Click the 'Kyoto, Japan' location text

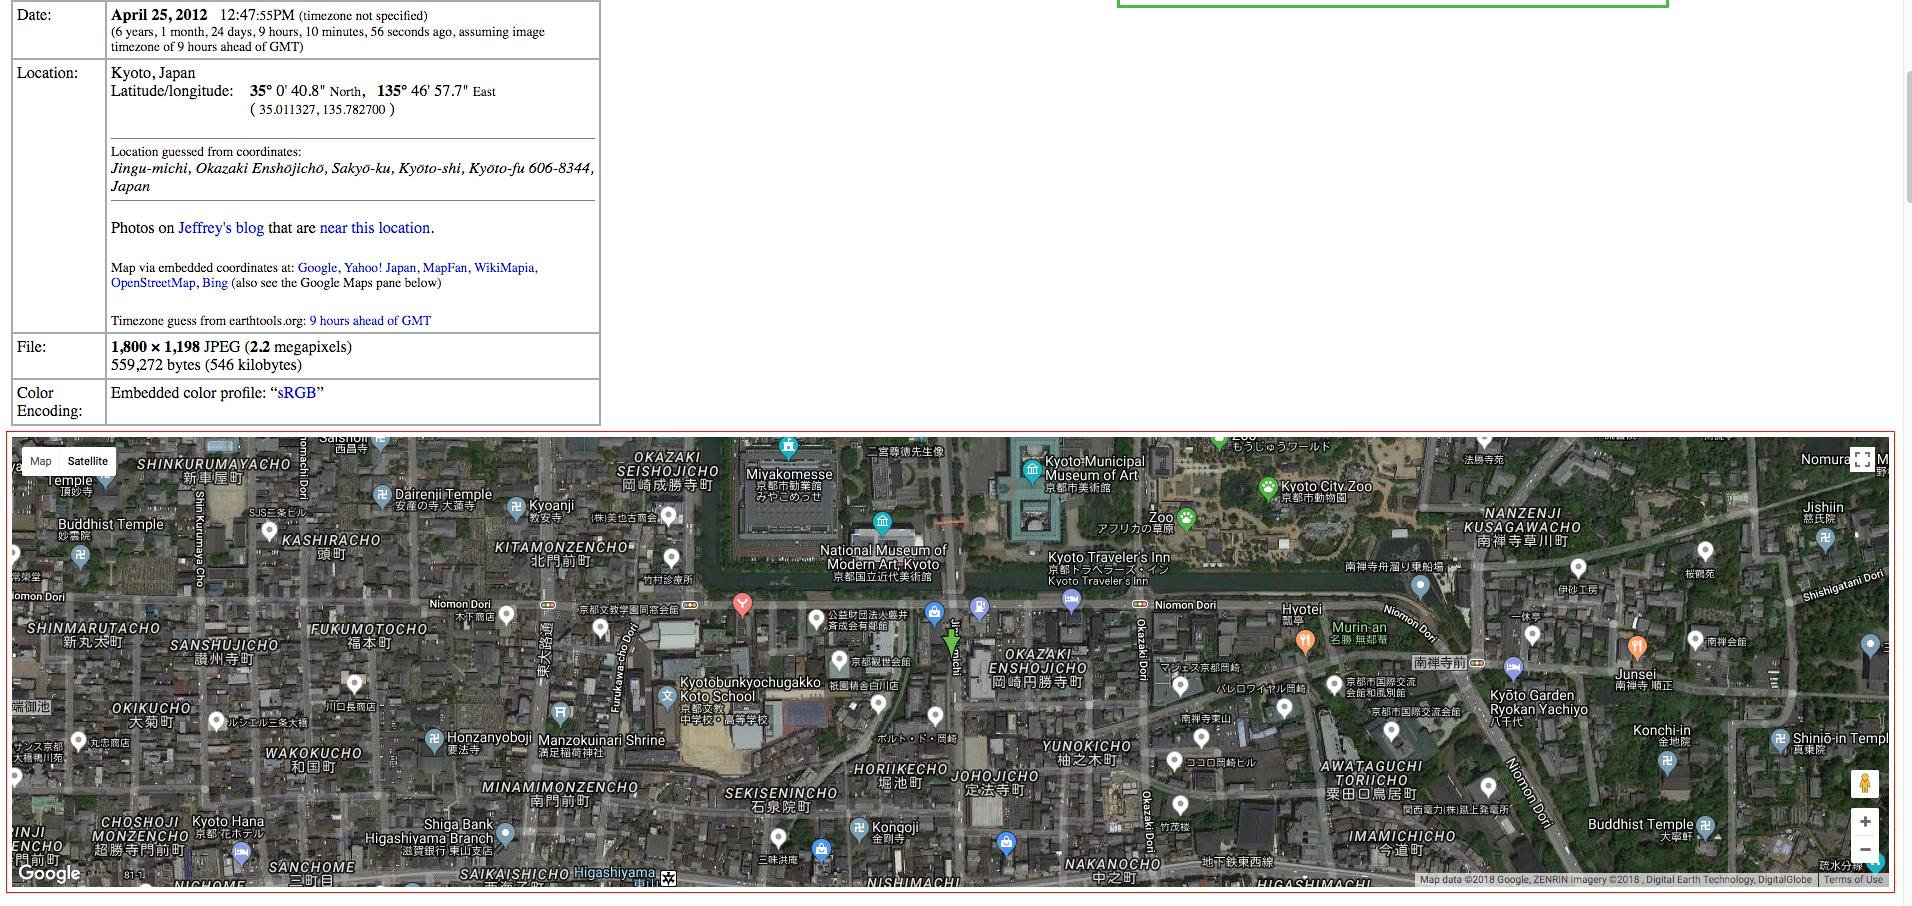coord(153,73)
